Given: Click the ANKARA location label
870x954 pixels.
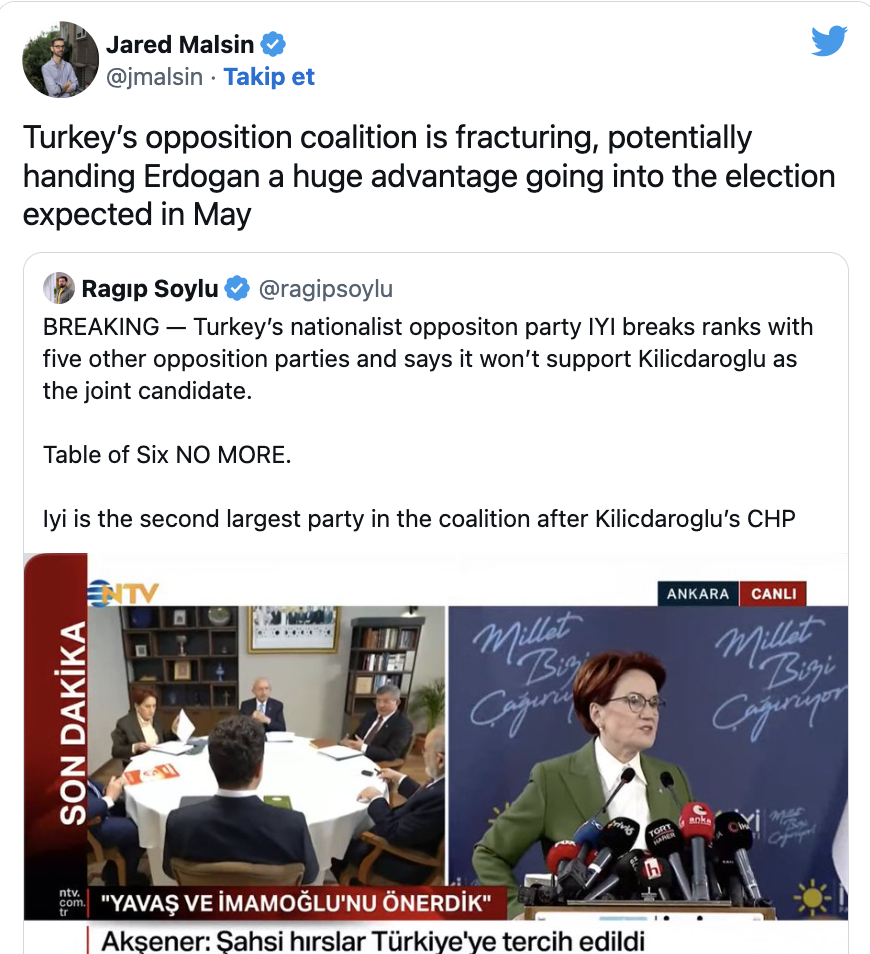Looking at the screenshot, I should (x=698, y=593).
